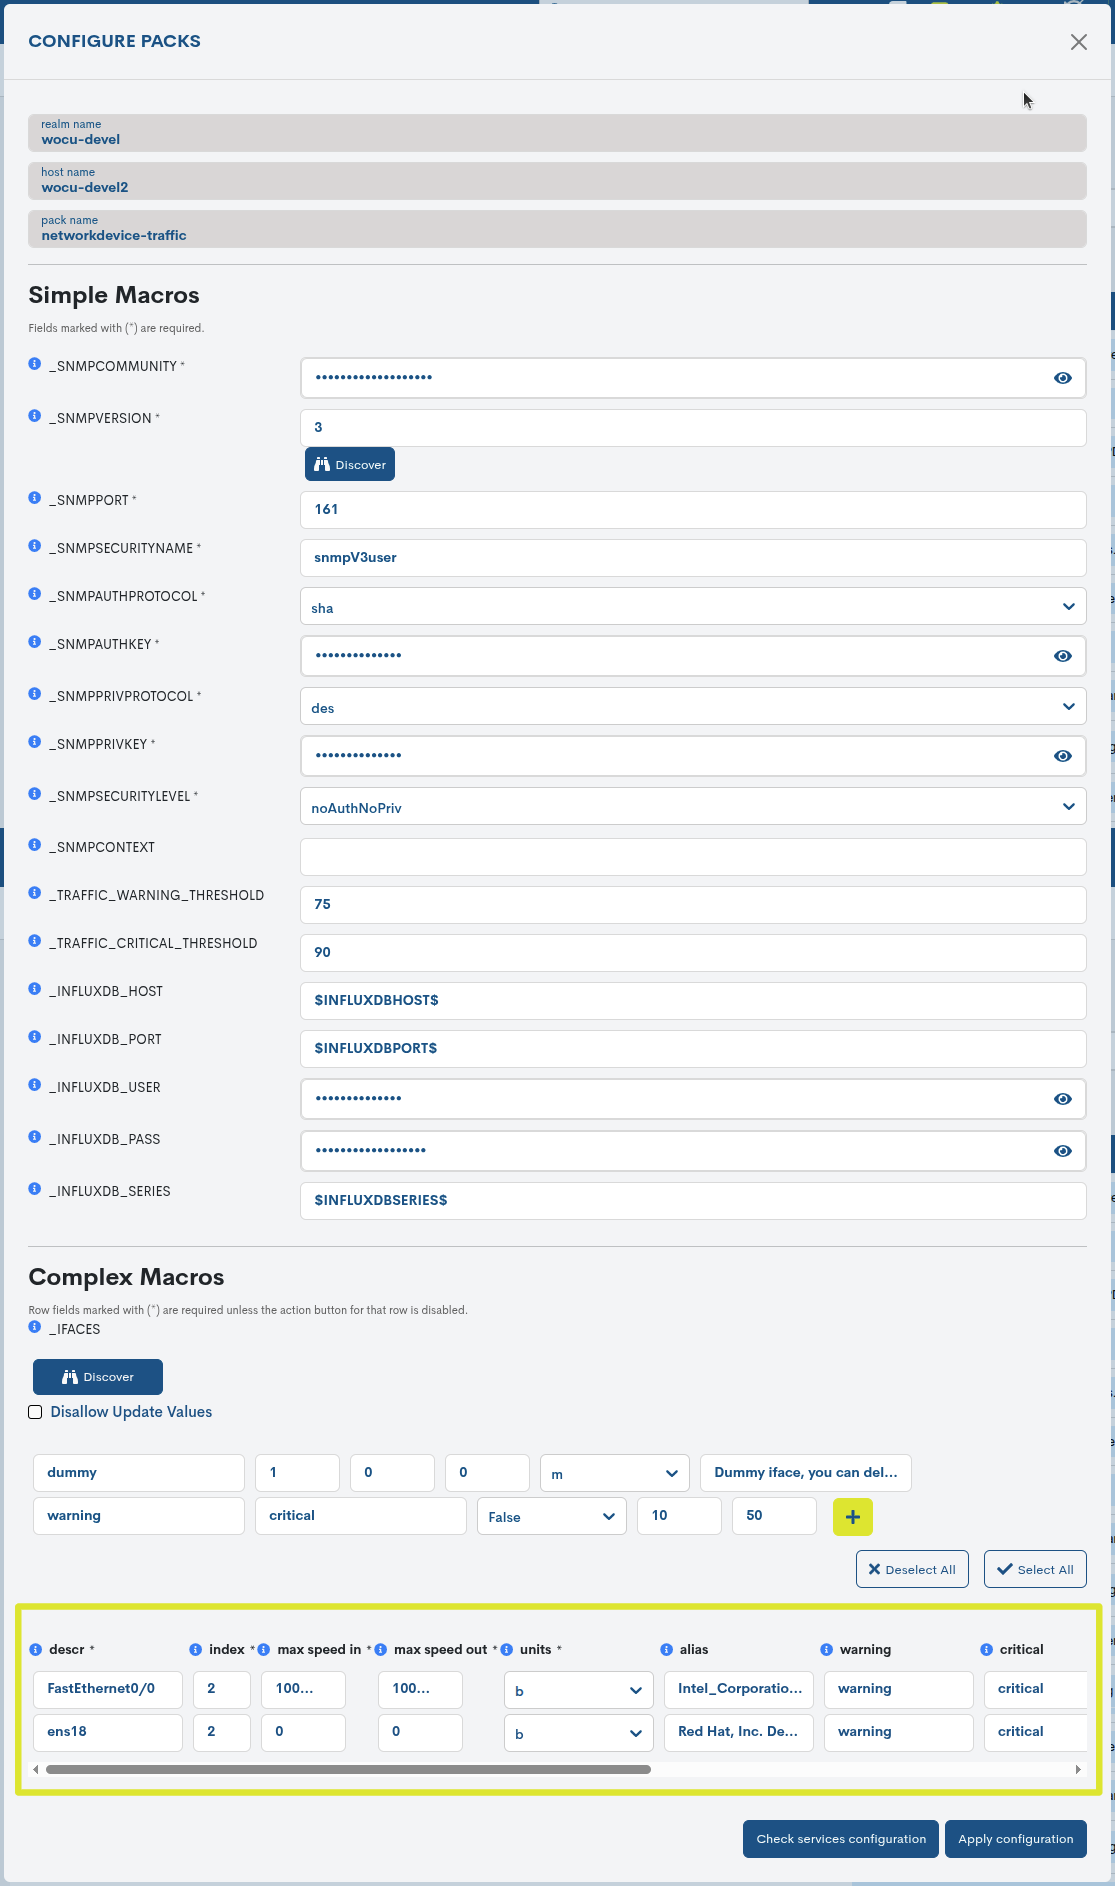Click info icon next to _INFLUXDB_USER

[35, 1085]
